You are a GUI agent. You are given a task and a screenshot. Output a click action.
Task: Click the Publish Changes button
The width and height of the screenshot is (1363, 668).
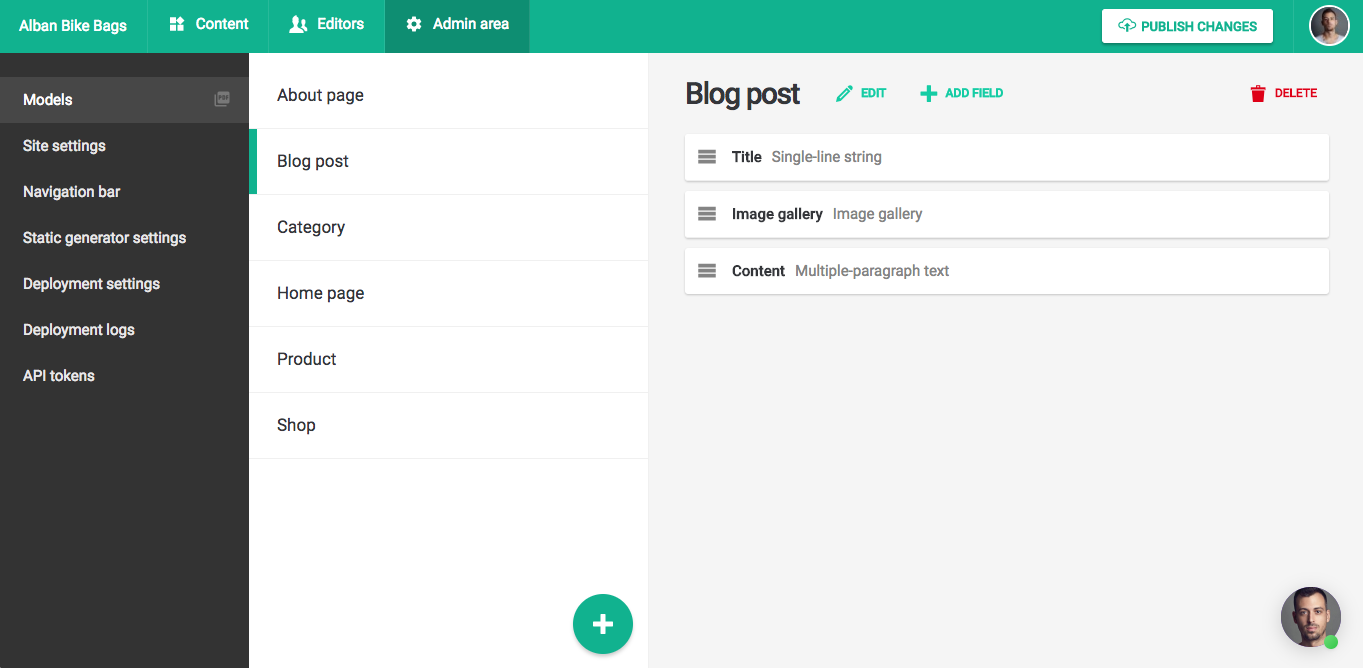point(1187,26)
